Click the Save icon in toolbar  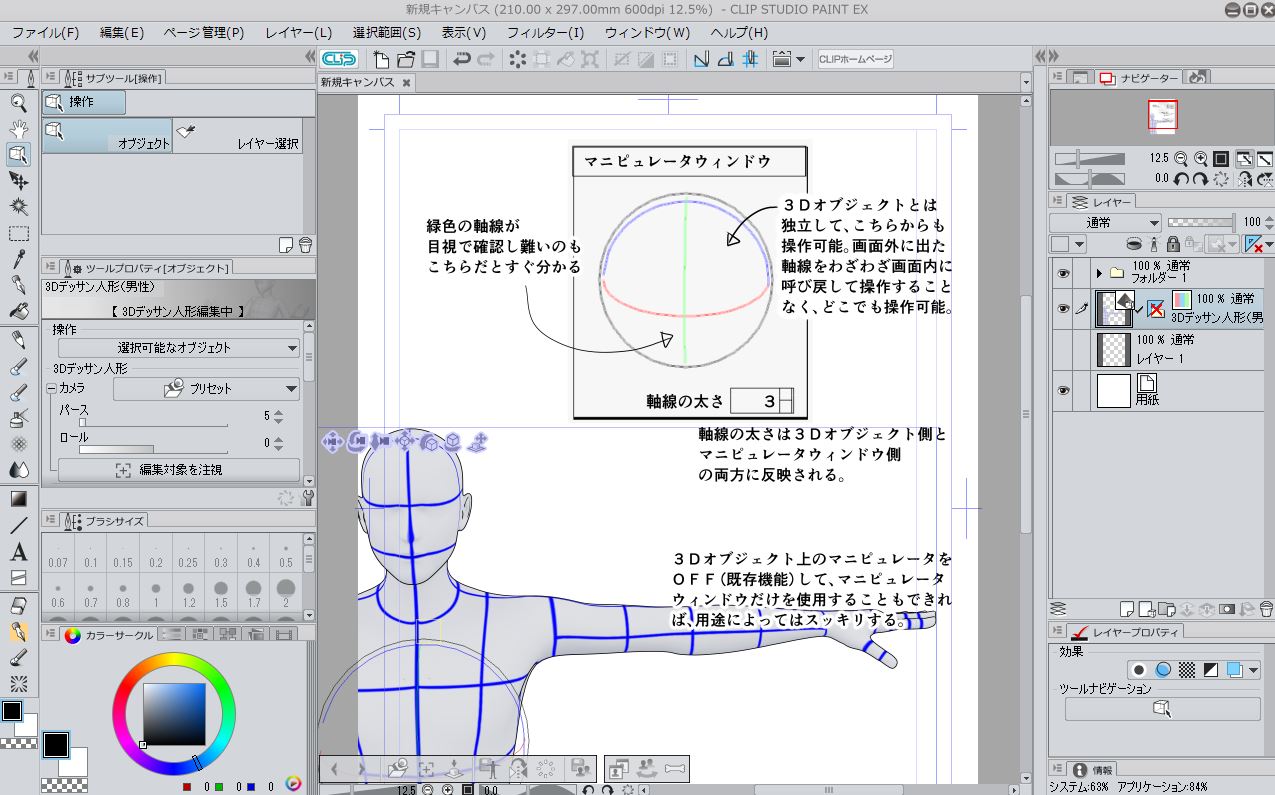tap(428, 59)
